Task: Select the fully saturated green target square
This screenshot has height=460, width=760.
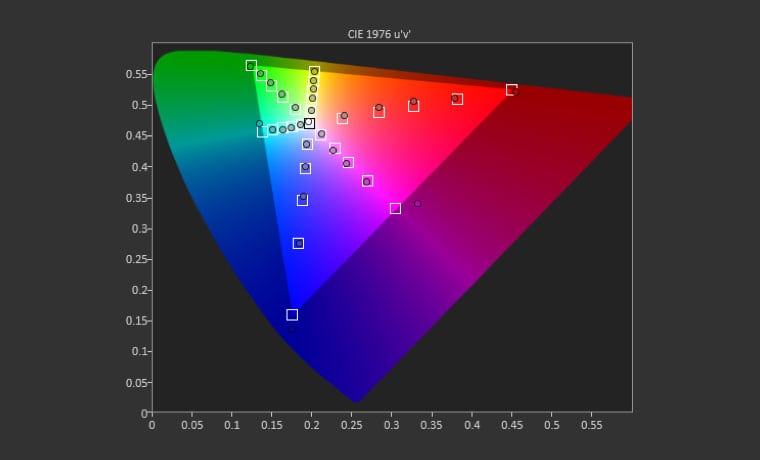Action: click(x=251, y=65)
